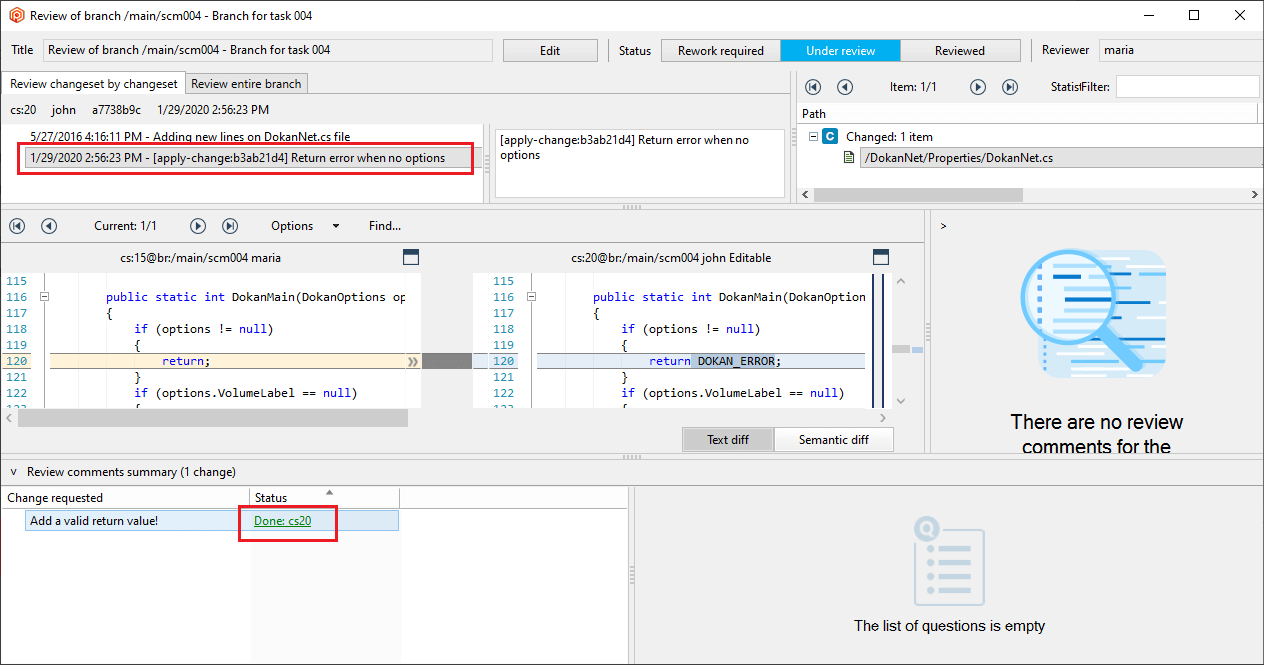Click cs:20@br:/main/scm004 john Editable header

pos(671,257)
